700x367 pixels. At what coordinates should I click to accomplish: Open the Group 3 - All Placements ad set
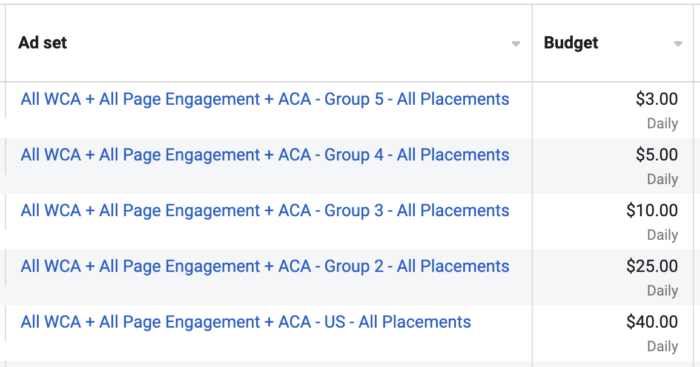point(265,211)
